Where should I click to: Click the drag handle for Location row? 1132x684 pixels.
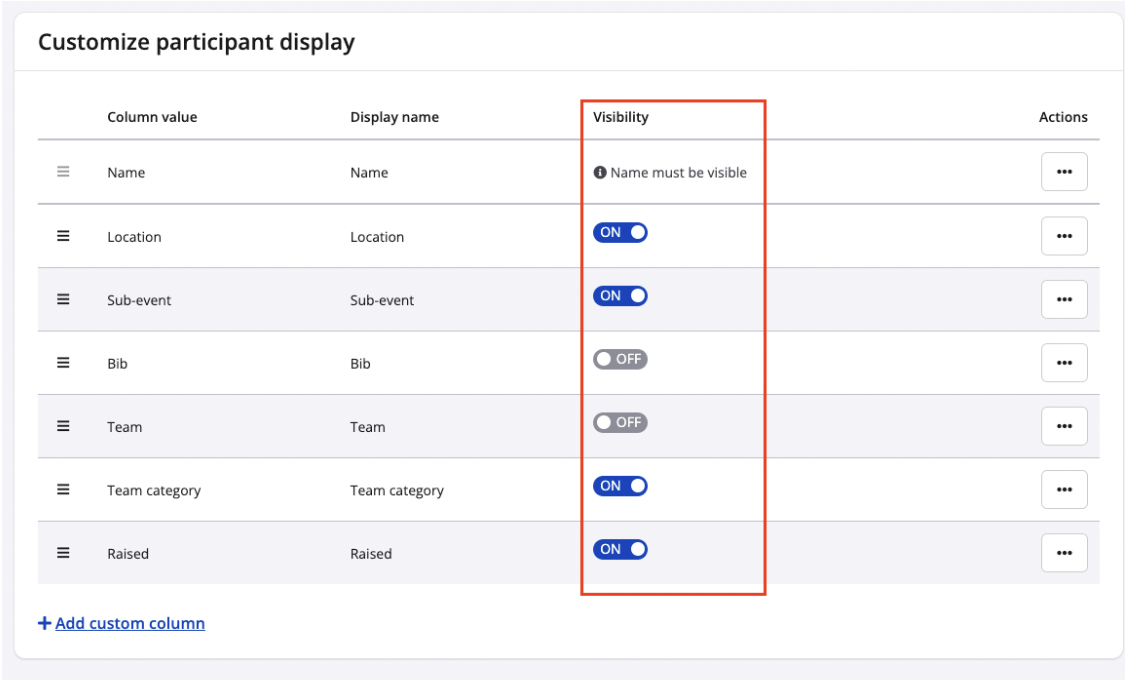click(63, 236)
